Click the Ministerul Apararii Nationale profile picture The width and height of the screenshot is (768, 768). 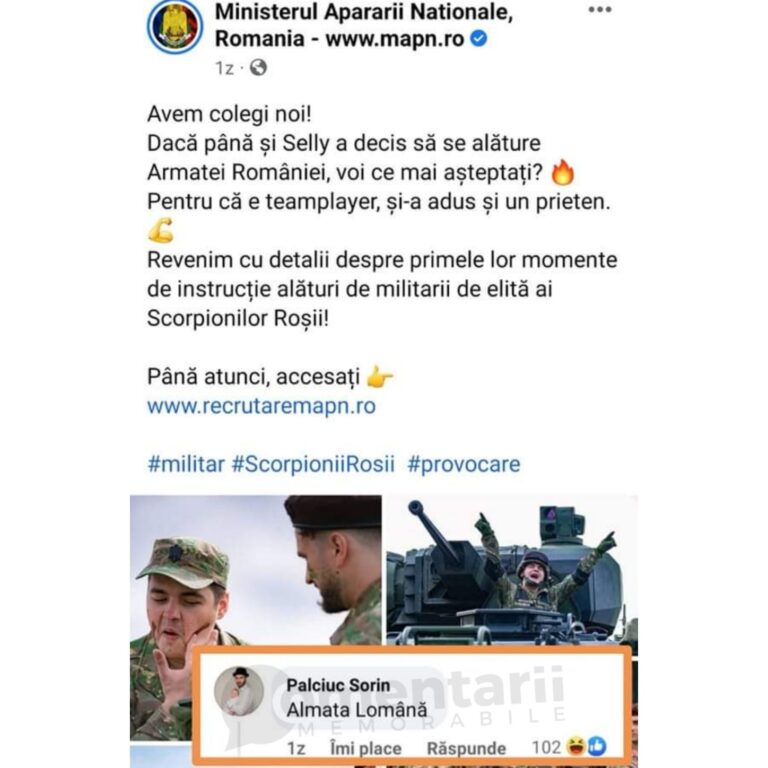pyautogui.click(x=175, y=25)
